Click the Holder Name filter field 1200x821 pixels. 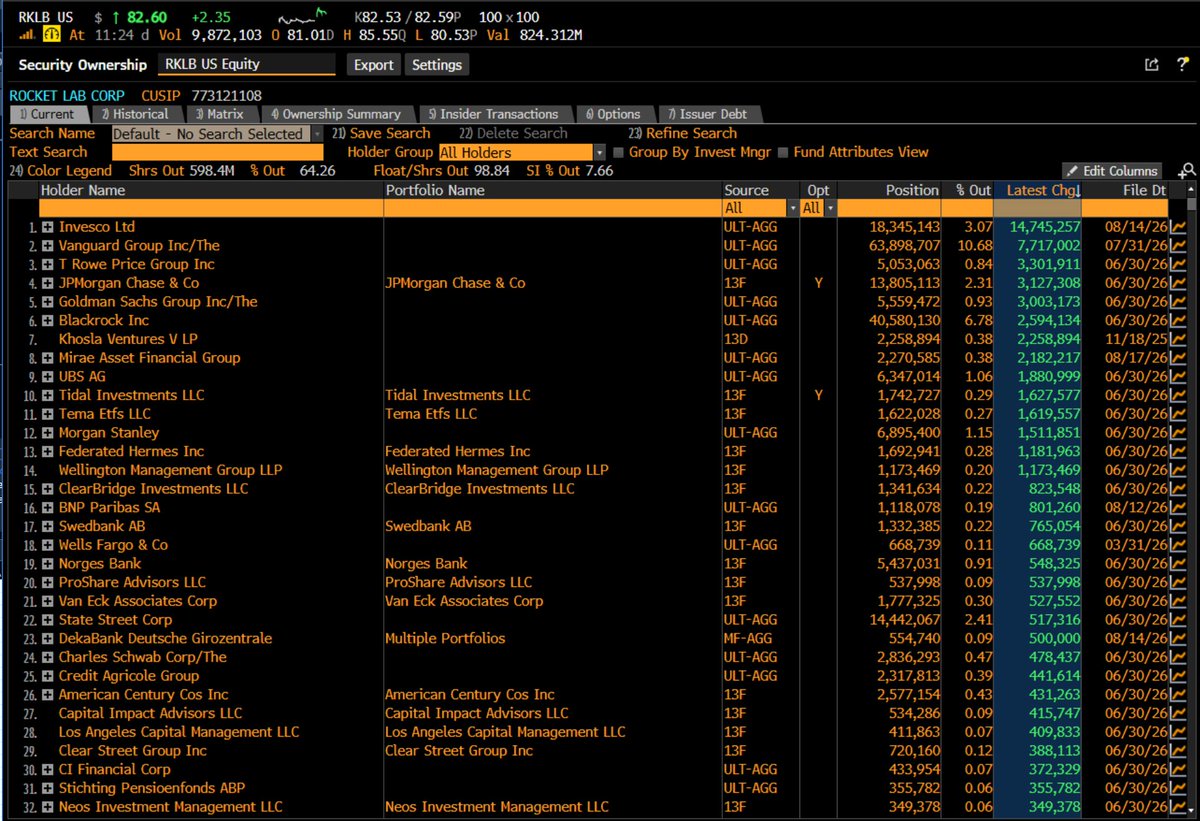click(211, 208)
